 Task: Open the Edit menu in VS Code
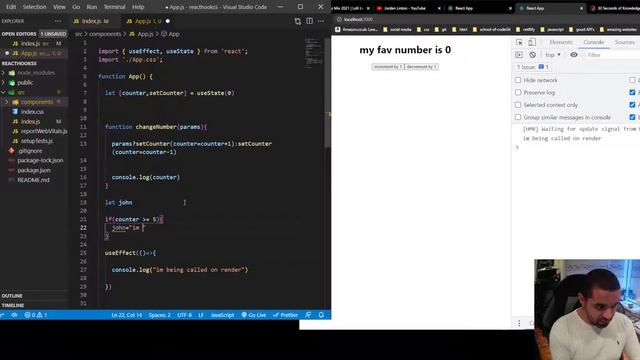tap(11, 7)
